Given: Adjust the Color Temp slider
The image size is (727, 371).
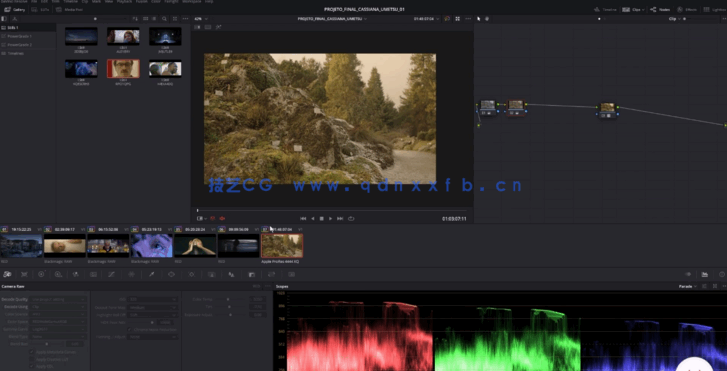Looking at the screenshot, I should coord(228,300).
